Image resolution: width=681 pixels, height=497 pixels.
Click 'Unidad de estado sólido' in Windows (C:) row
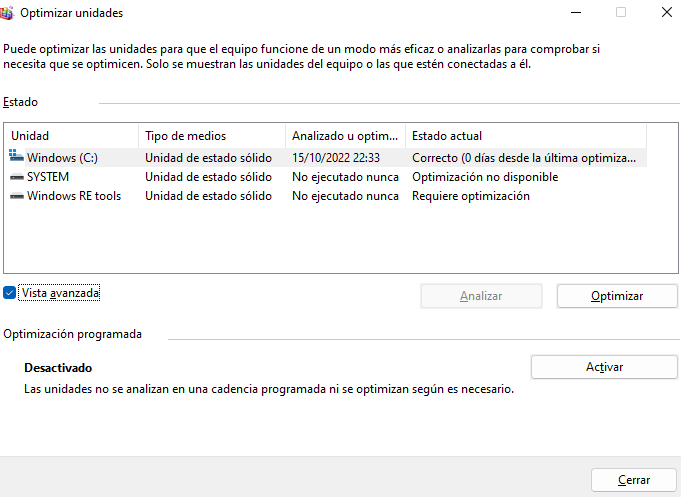click(x=208, y=158)
